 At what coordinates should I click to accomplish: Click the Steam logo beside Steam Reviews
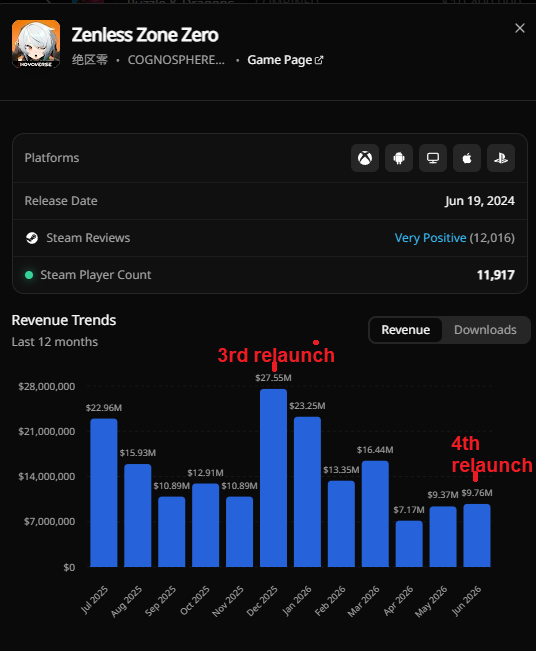32,238
